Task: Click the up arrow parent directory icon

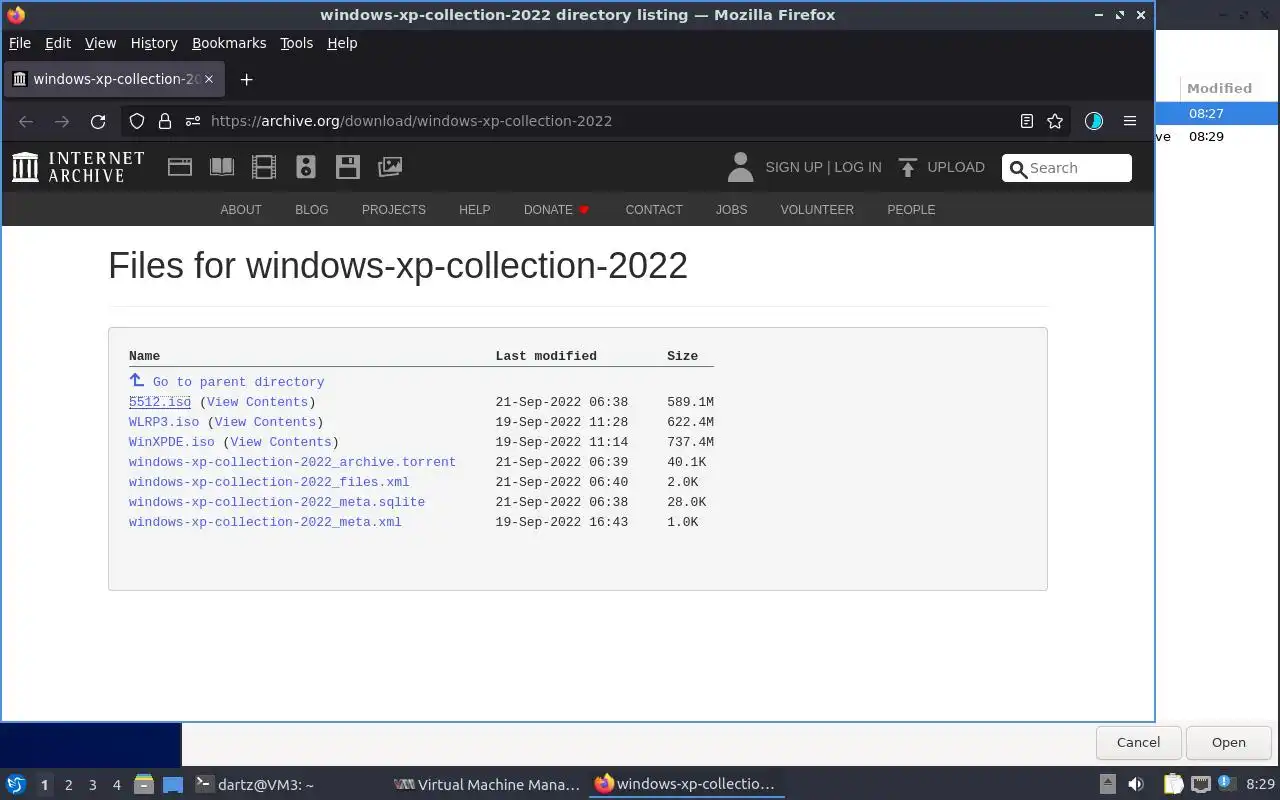Action: pos(137,380)
